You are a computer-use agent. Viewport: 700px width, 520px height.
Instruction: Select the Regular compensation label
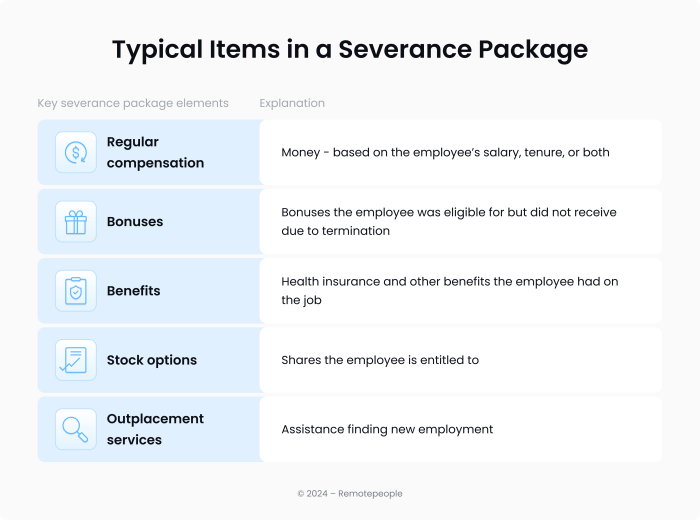click(x=155, y=152)
